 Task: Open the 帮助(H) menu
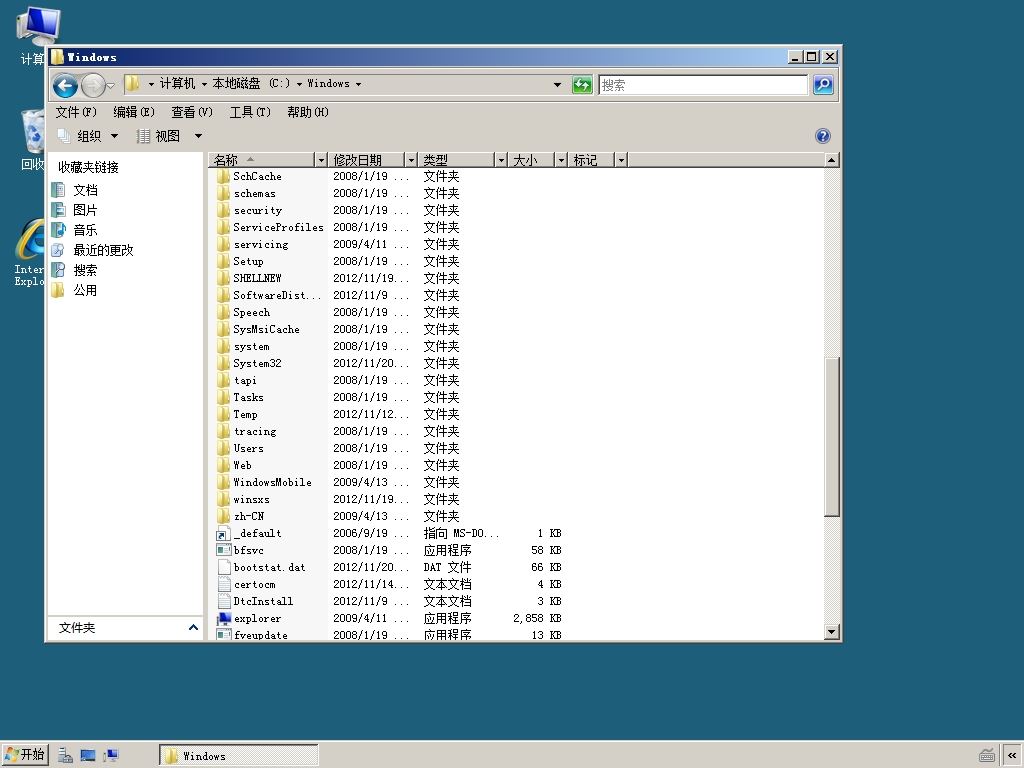coord(308,112)
